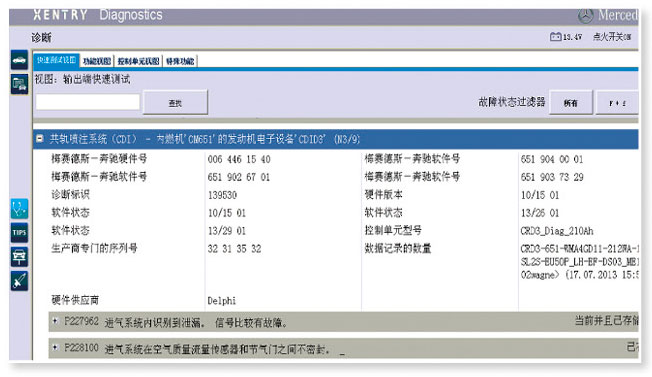Click the 视图: 输出端快速调试 label
The width and height of the screenshot is (652, 377).
tap(82, 79)
